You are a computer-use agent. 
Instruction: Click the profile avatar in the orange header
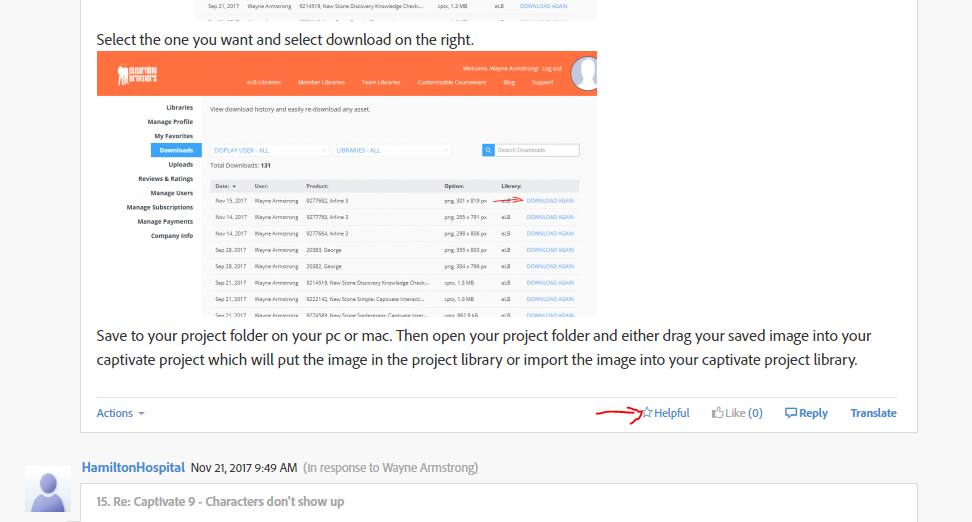tap(584, 74)
